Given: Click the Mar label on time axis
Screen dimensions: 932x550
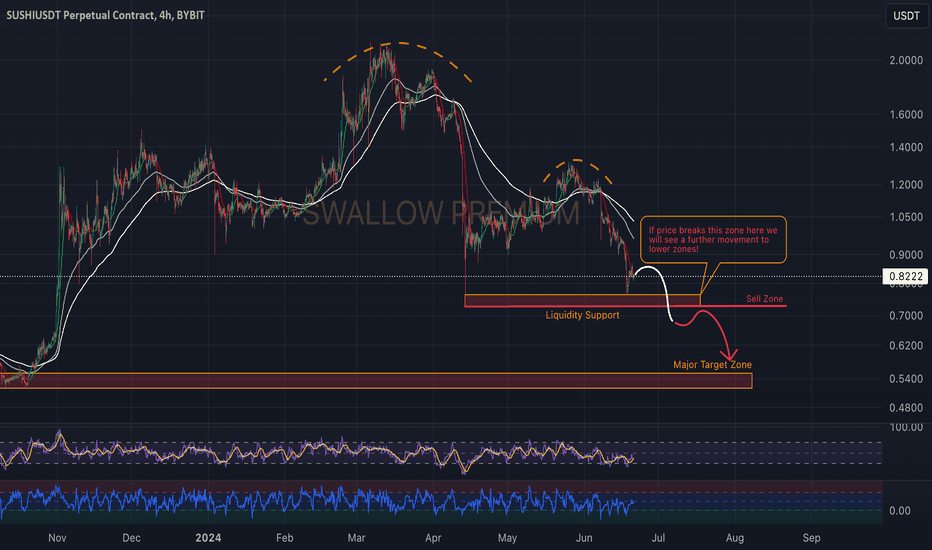Looking at the screenshot, I should (x=356, y=538).
